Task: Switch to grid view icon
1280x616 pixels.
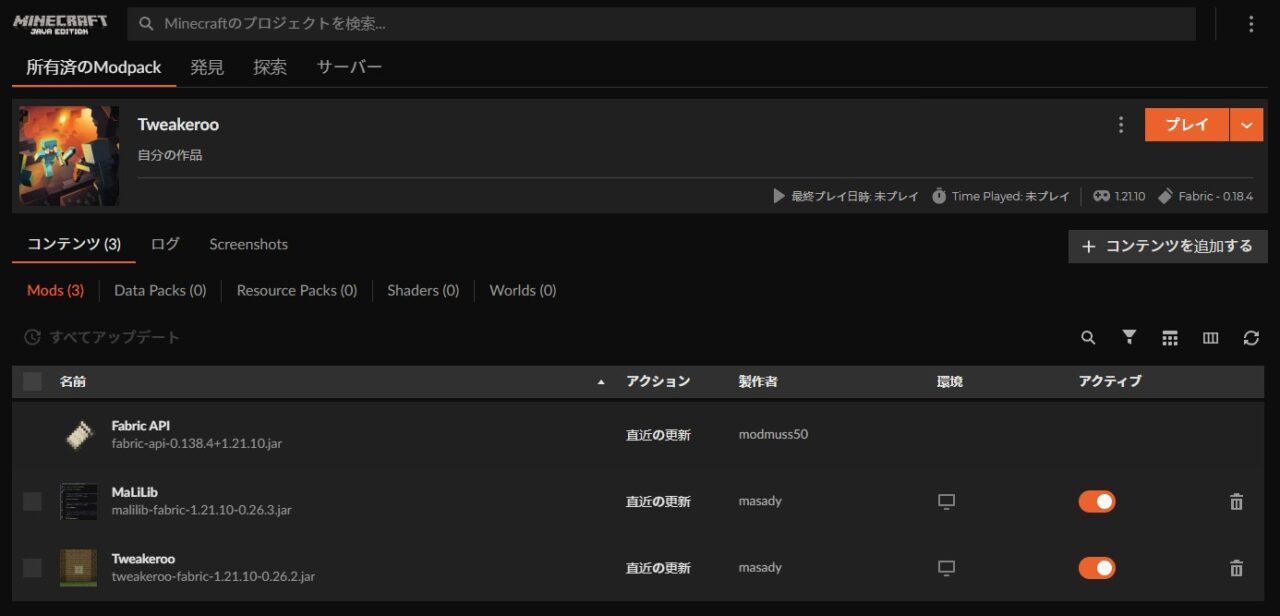Action: point(1170,338)
